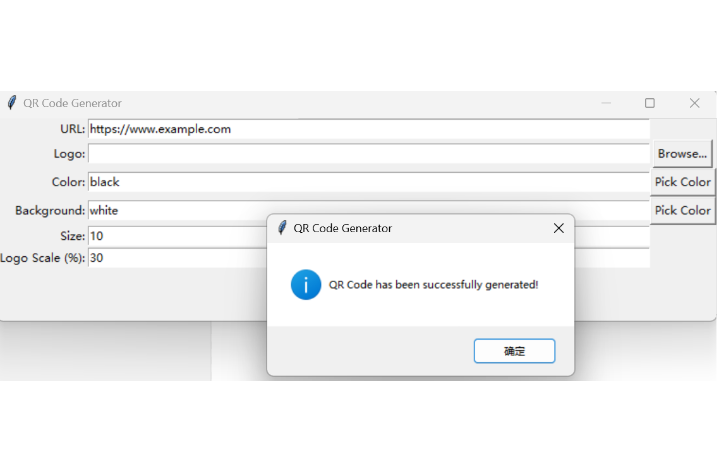Maximize the QR Code Generator main window
The height and width of the screenshot is (450, 720).
tap(650, 103)
